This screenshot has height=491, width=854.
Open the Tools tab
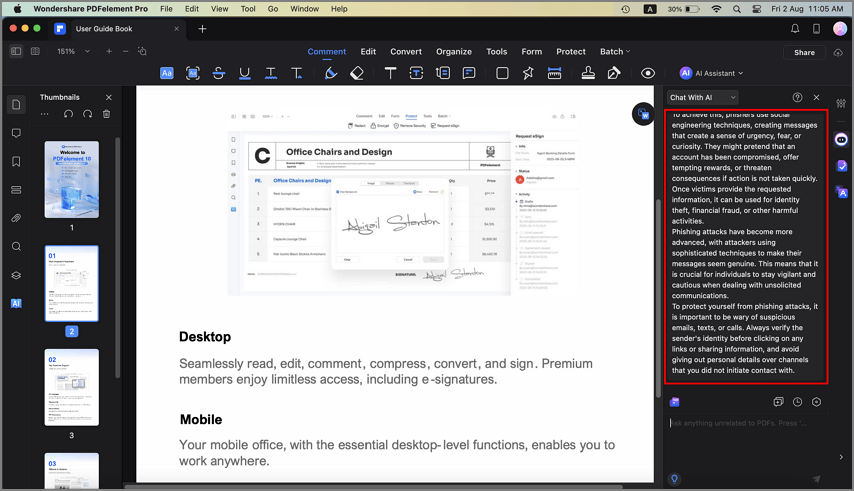497,51
